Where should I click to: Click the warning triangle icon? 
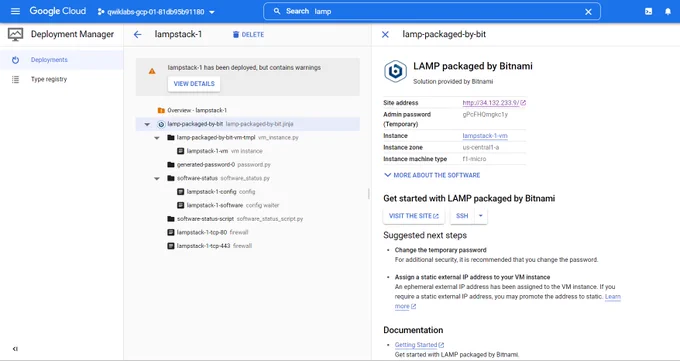pos(152,71)
